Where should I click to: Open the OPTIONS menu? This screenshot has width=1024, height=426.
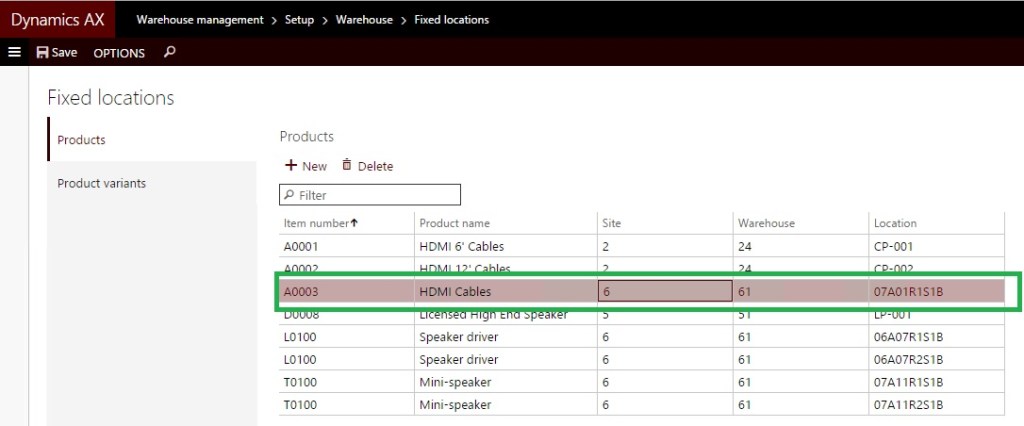click(119, 53)
